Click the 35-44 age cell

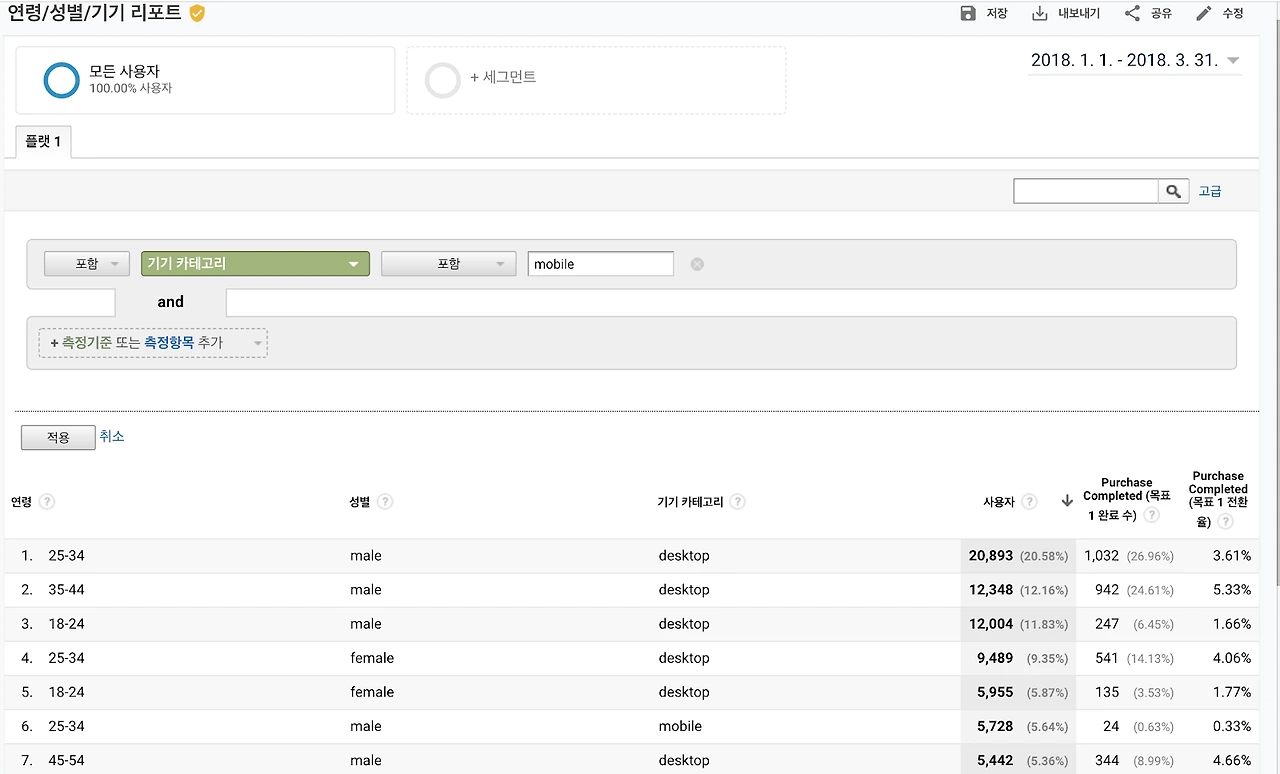point(66,590)
